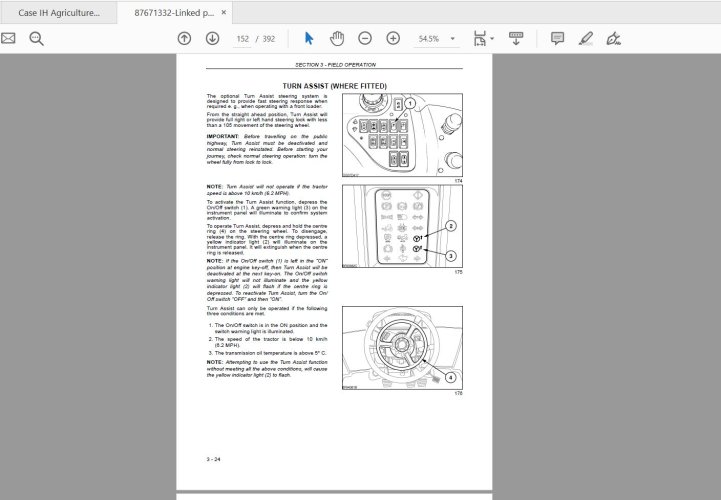
Task: Click the switch panel figure 174 image
Action: [x=402, y=135]
